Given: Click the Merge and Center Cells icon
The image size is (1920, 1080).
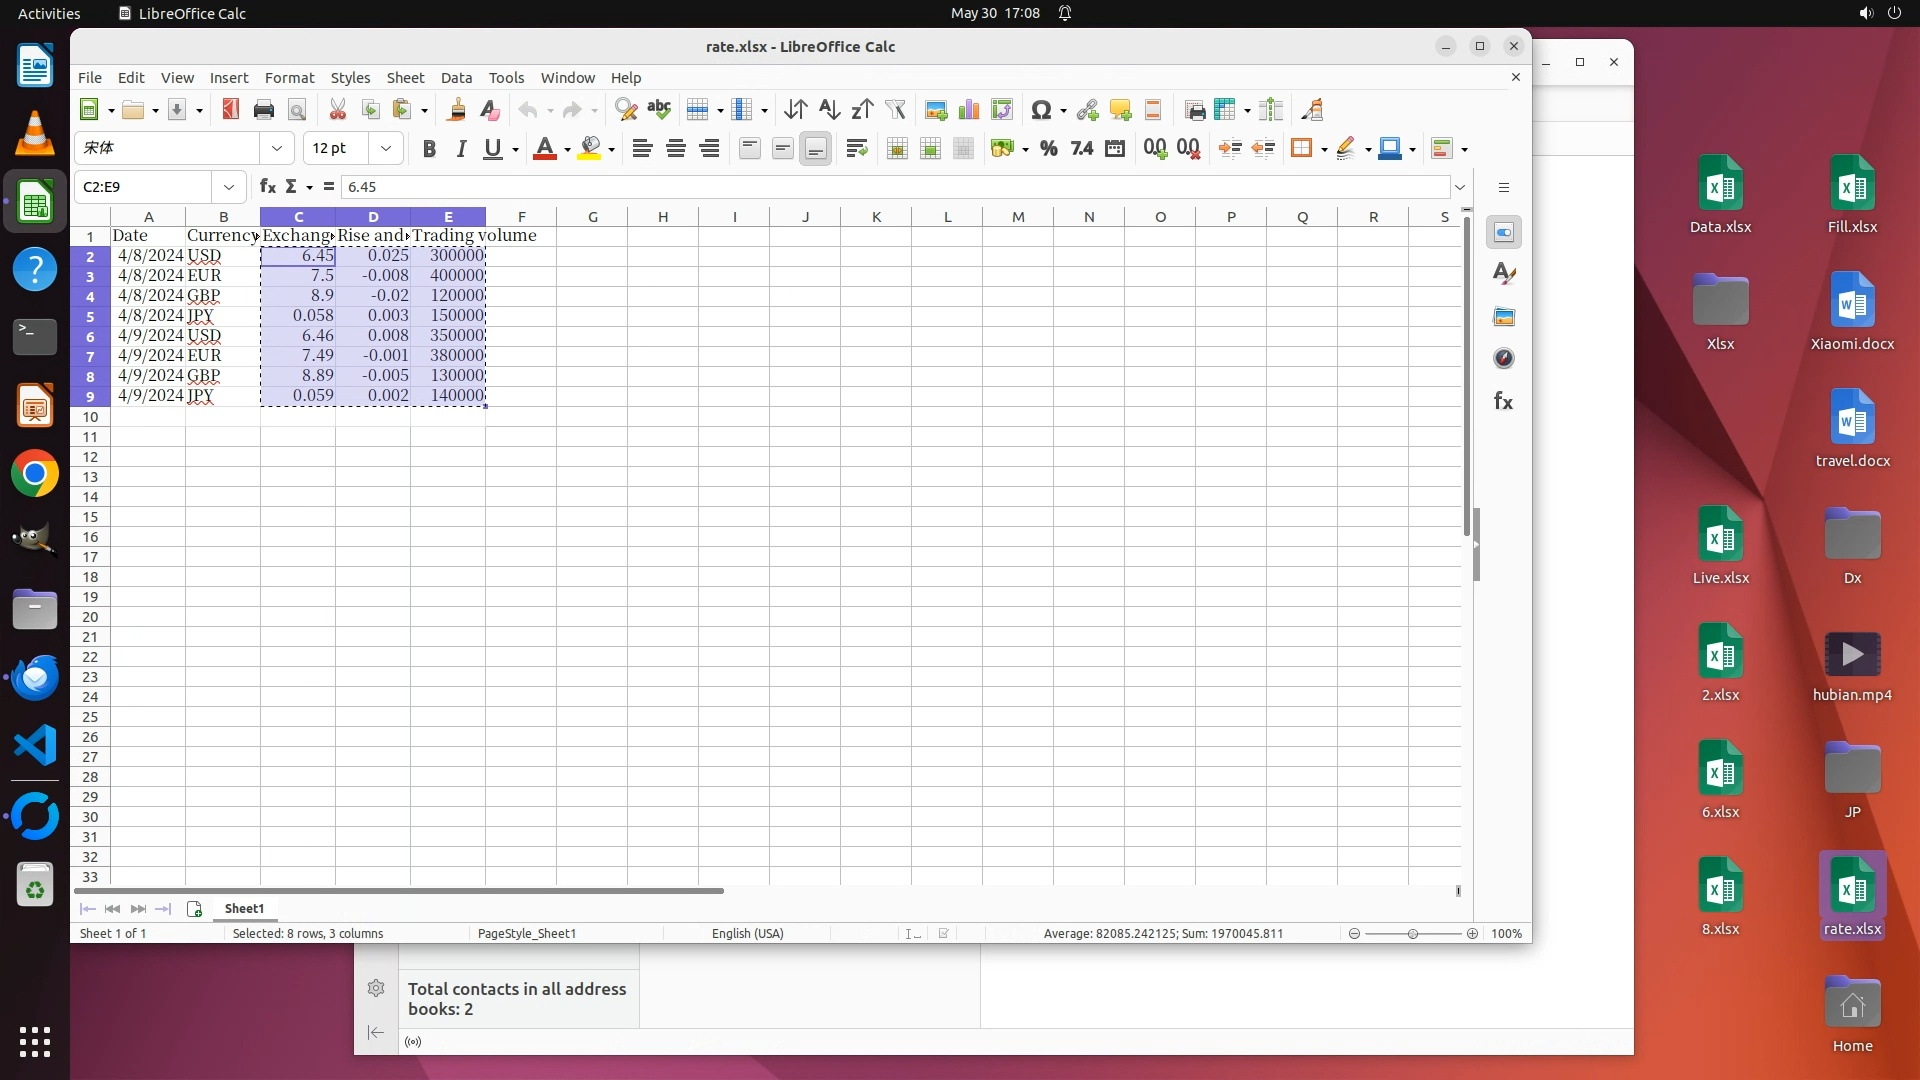Looking at the screenshot, I should click(897, 149).
